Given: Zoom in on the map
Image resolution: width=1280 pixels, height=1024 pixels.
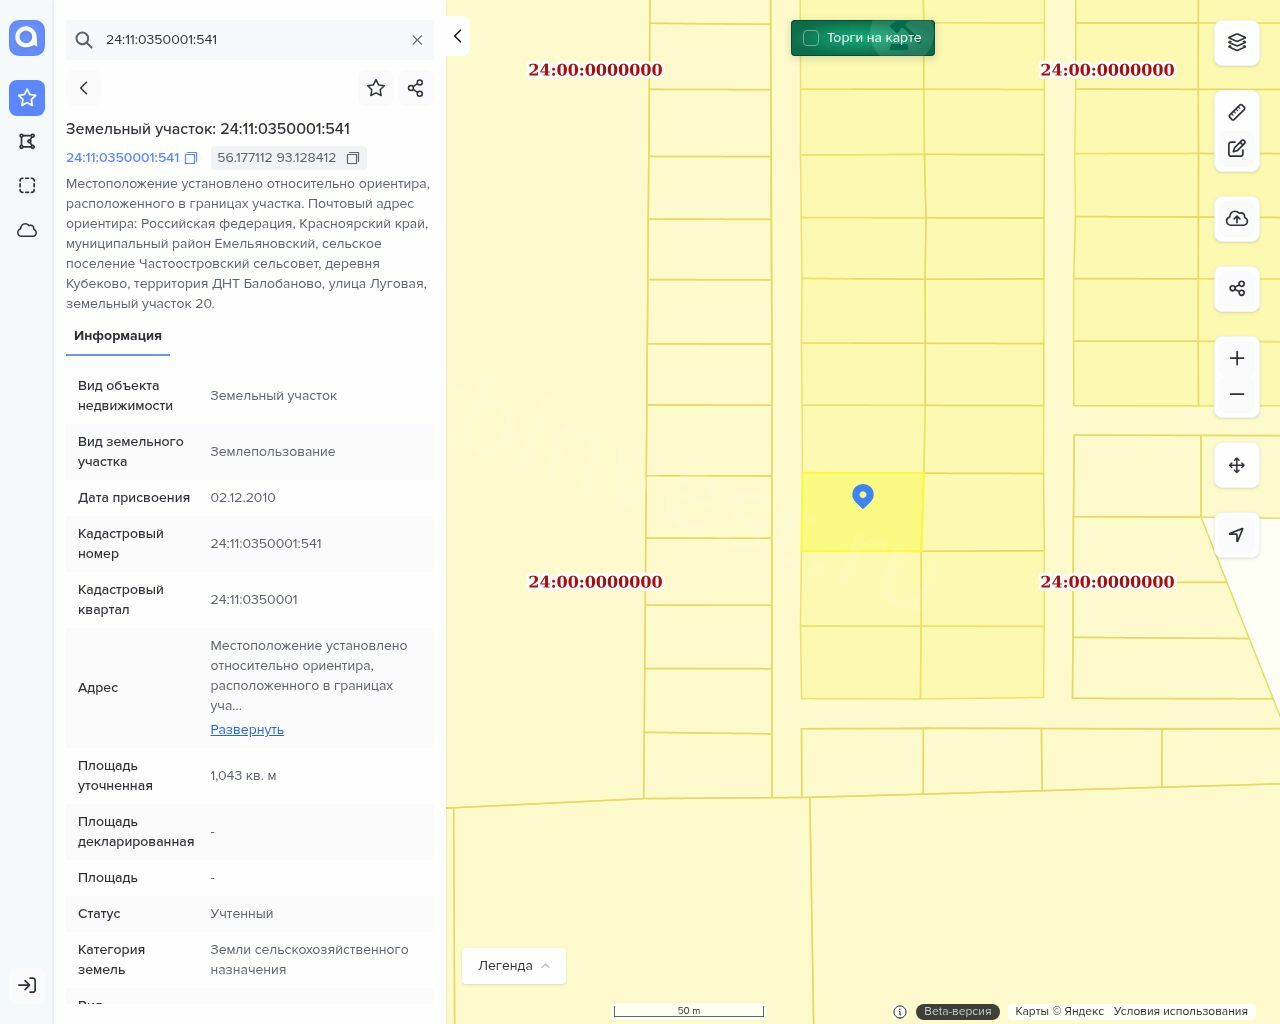Looking at the screenshot, I should click(1237, 358).
